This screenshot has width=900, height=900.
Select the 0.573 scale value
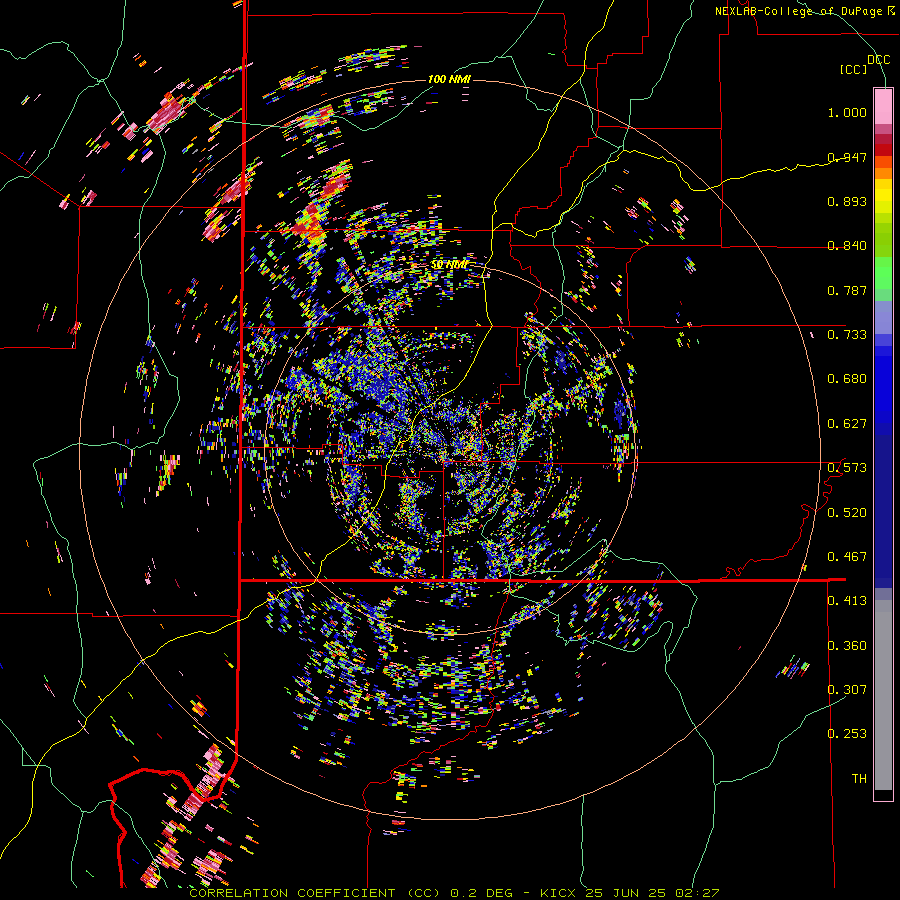click(x=847, y=468)
